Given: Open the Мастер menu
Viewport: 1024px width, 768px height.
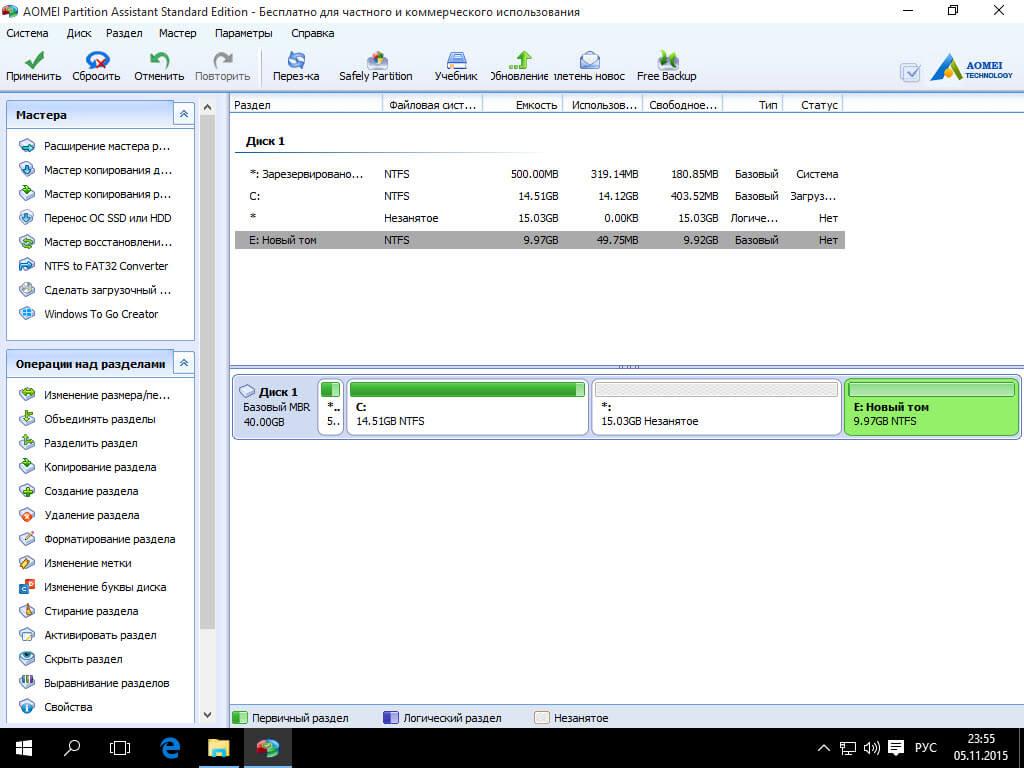Looking at the screenshot, I should click(178, 33).
